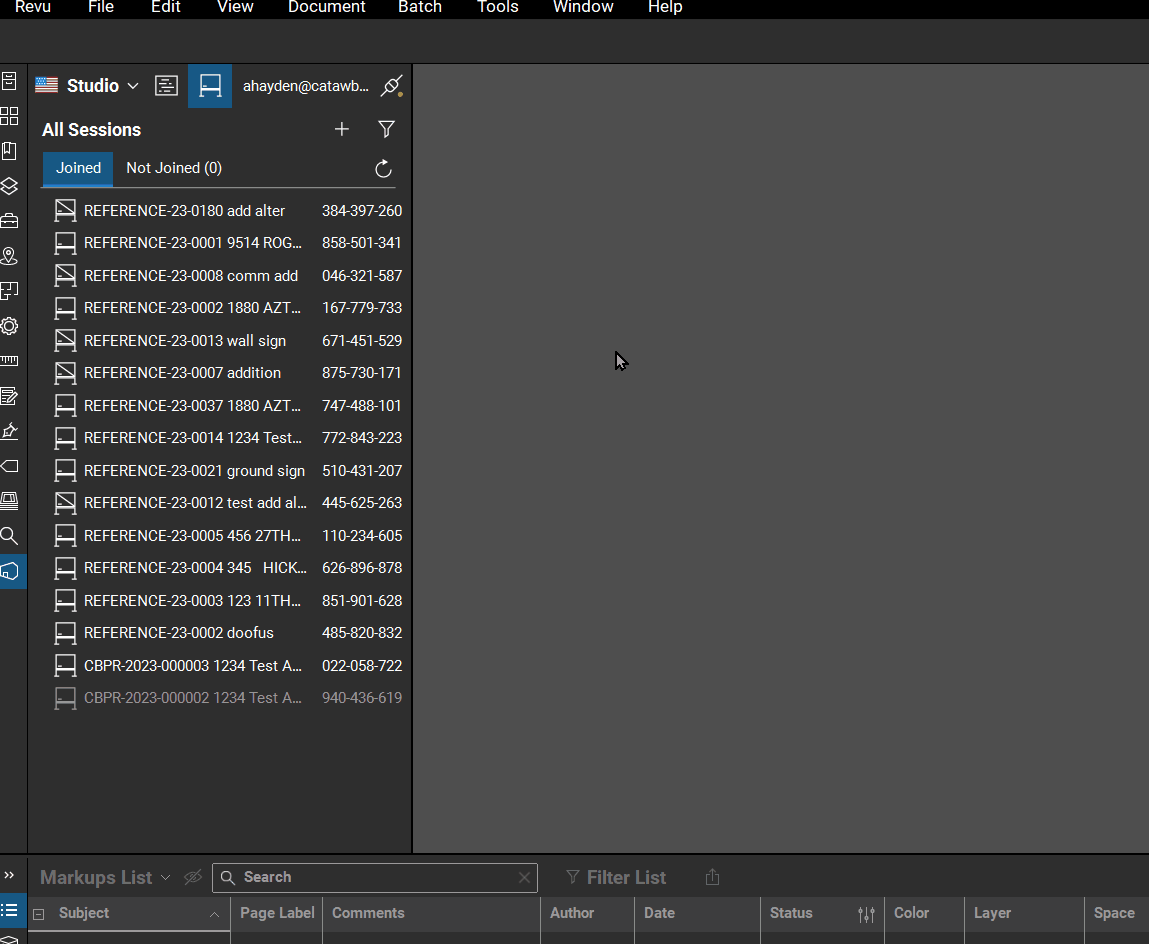Switch to the Not Joined tab
The image size is (1149, 944).
point(174,168)
